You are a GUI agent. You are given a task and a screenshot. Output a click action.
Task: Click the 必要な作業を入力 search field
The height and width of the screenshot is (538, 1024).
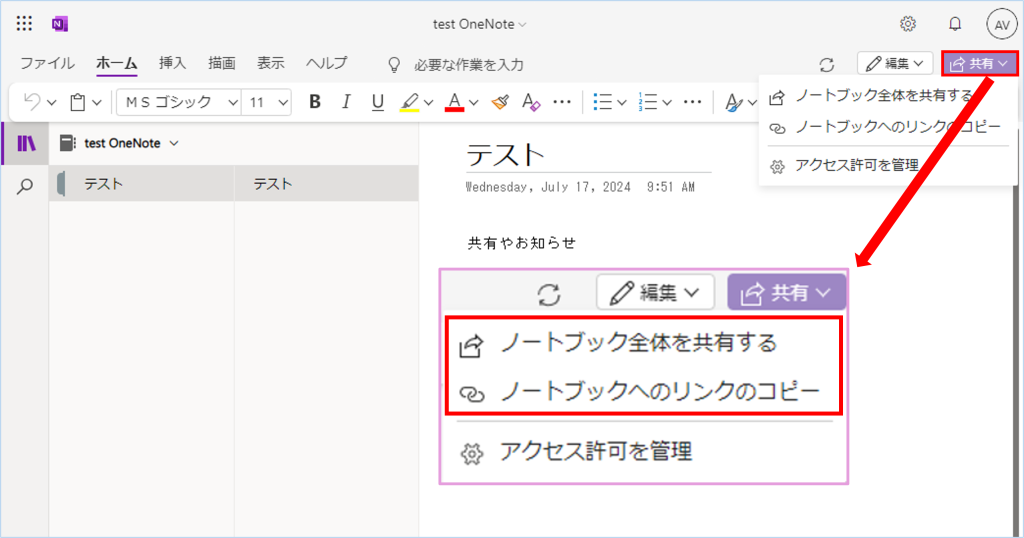(469, 65)
